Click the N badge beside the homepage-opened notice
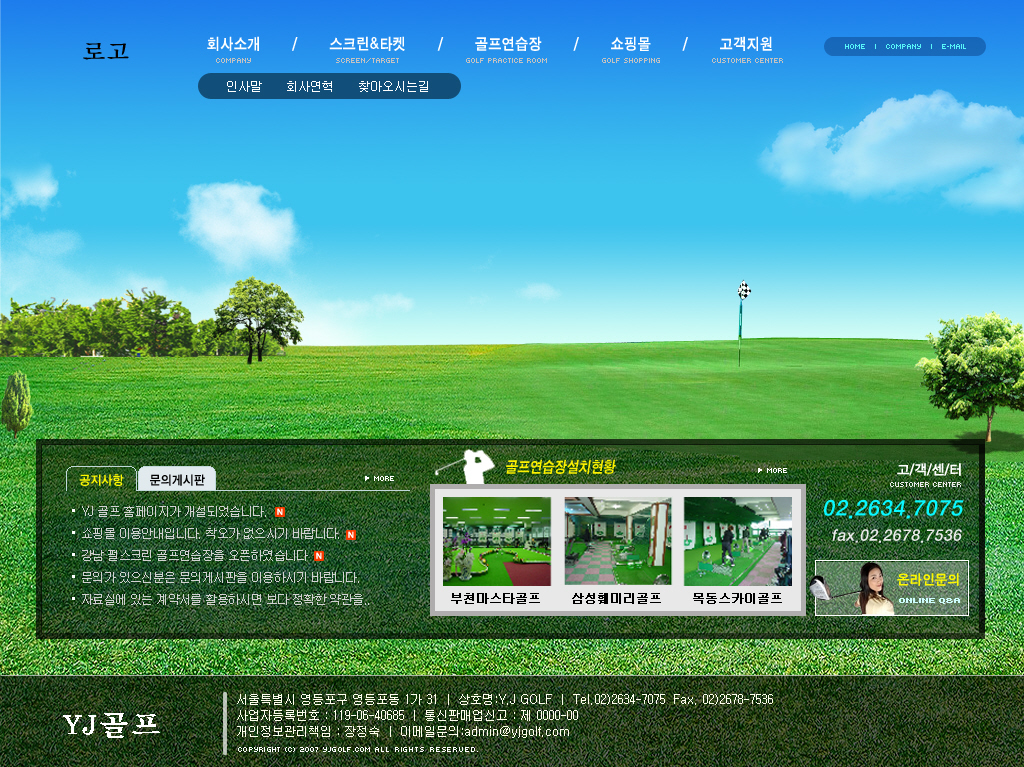 (x=280, y=512)
